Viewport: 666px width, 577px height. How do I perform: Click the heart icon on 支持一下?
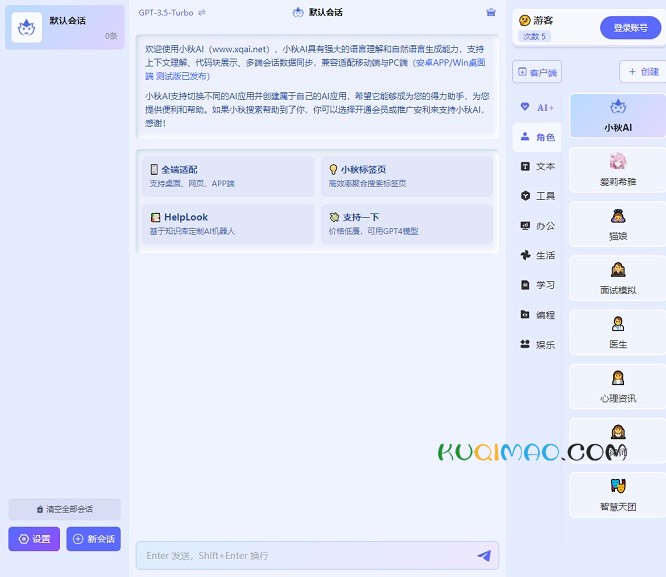334,217
